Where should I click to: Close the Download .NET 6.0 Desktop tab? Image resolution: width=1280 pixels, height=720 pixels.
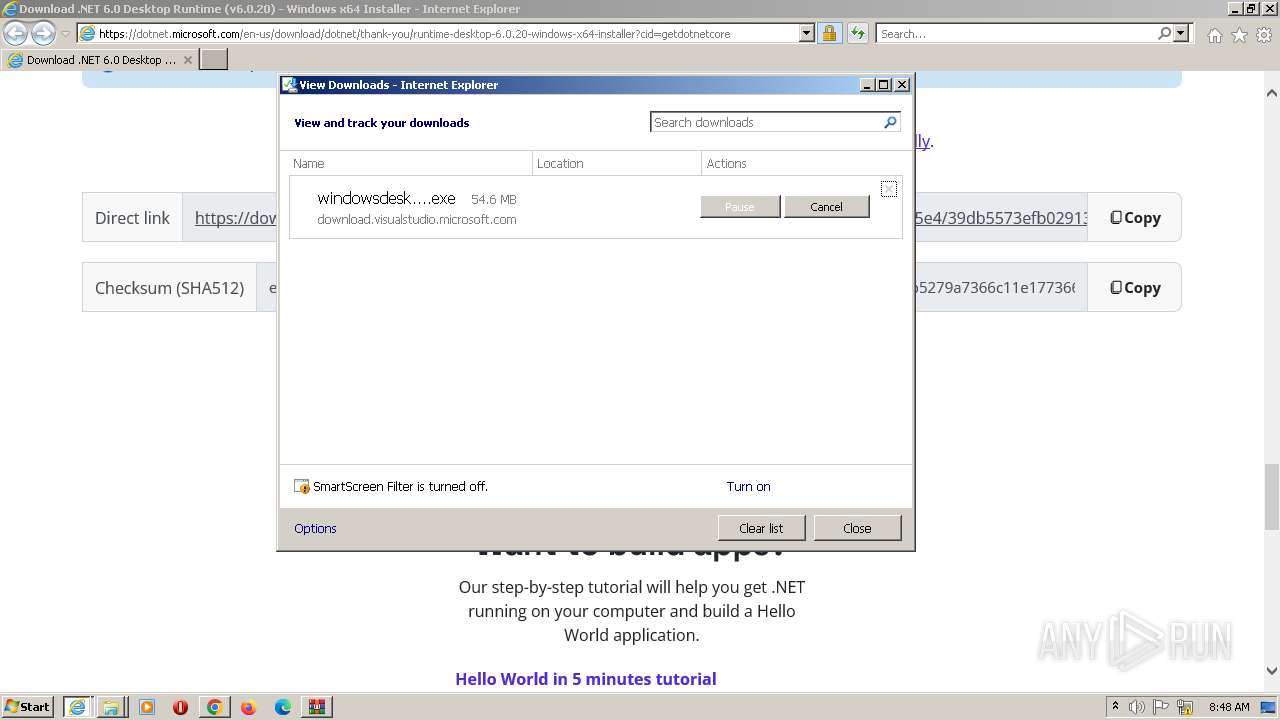(188, 60)
